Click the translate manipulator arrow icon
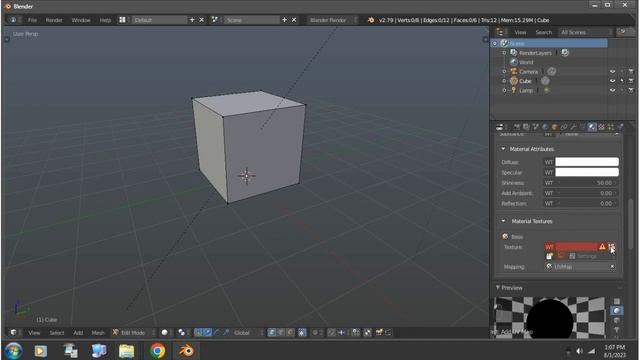The image size is (640, 360). tap(207, 333)
